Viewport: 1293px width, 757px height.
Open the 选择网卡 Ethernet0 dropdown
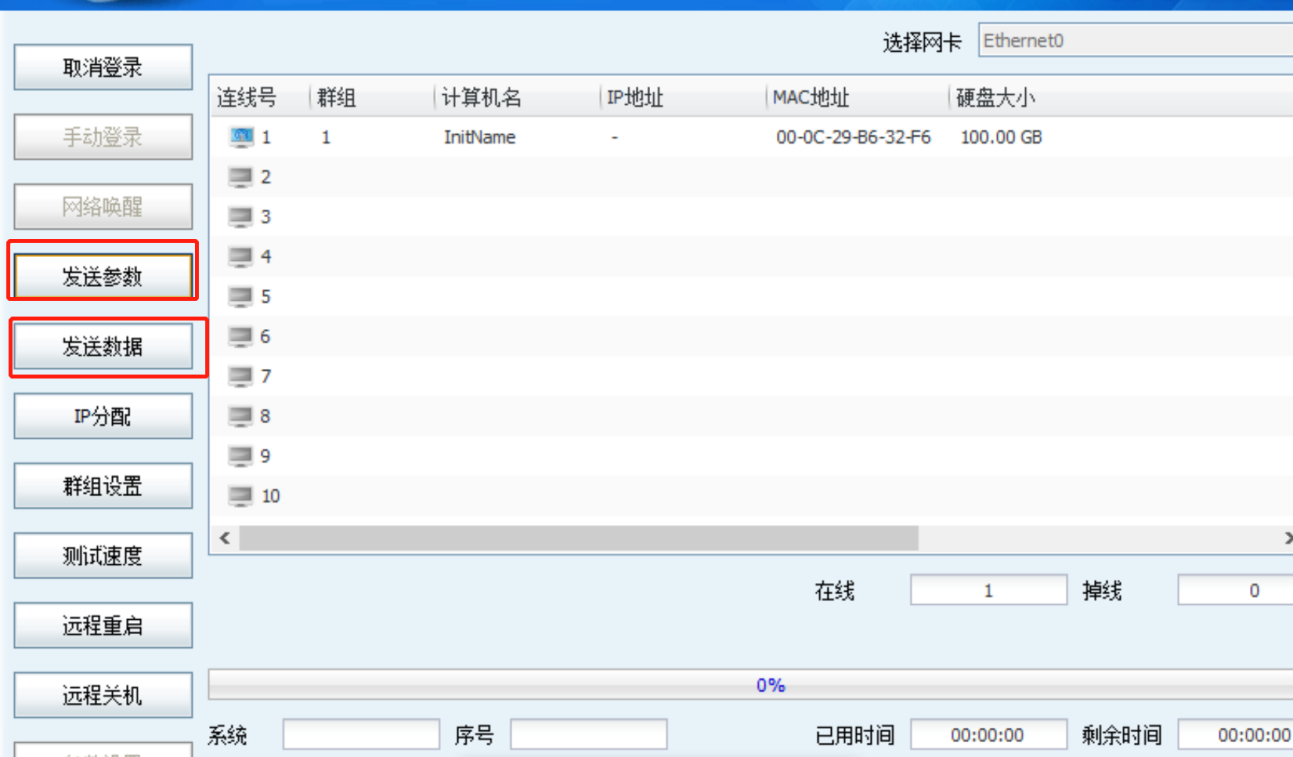1135,41
